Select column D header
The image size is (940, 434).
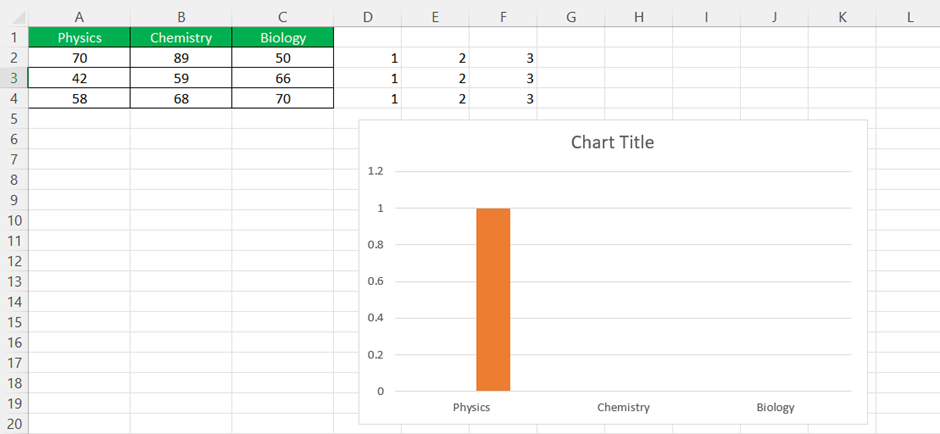[368, 17]
